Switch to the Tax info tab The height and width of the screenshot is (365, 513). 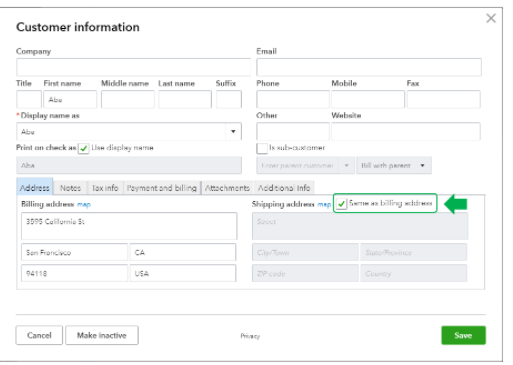pos(105,188)
